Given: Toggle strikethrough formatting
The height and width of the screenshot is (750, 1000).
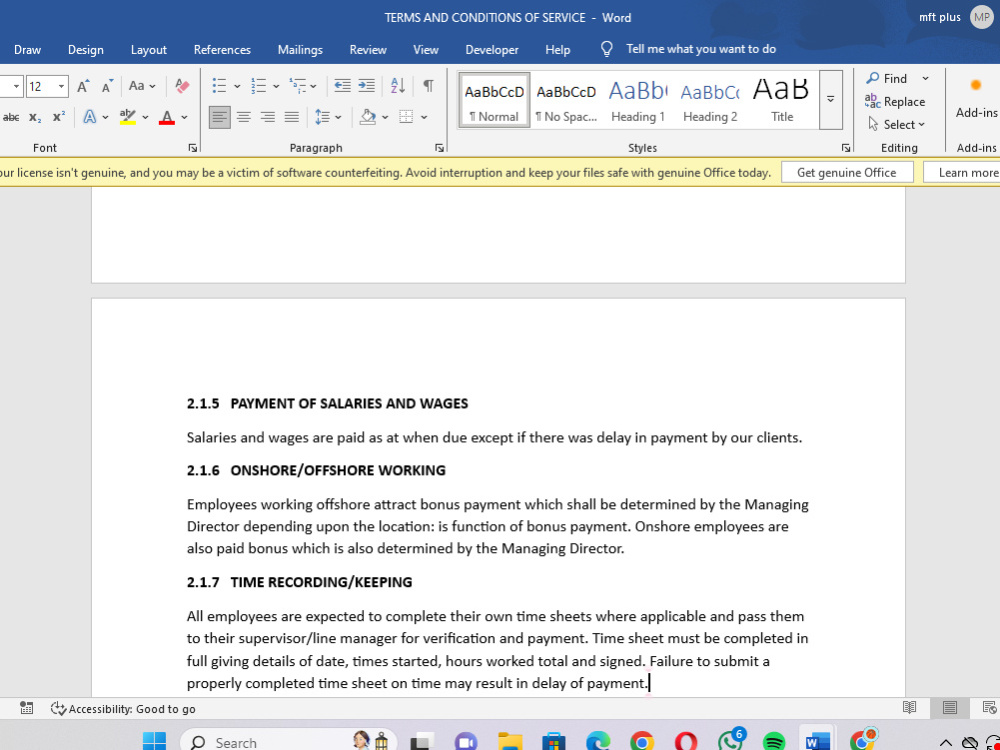Looking at the screenshot, I should tap(11, 117).
